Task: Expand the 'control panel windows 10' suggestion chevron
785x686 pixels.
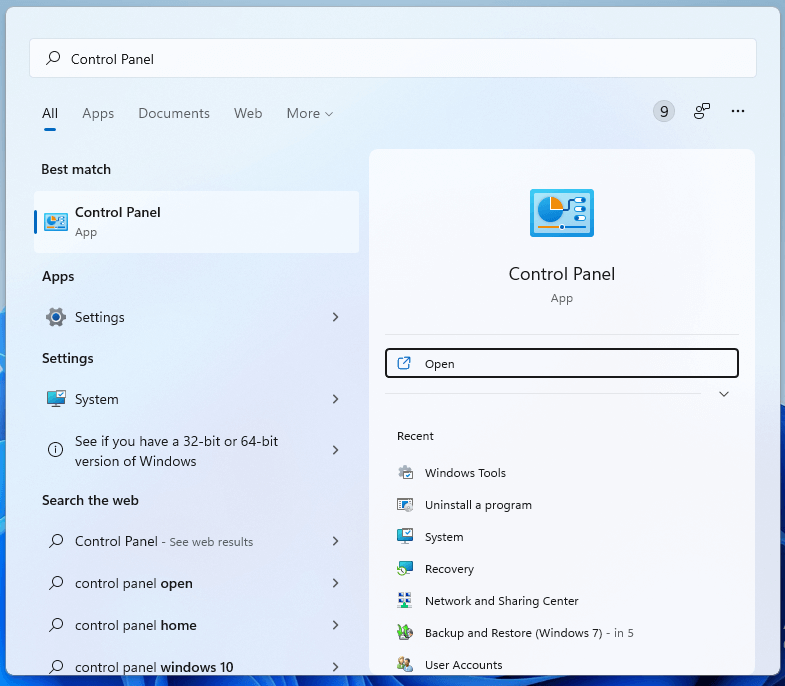Action: pyautogui.click(x=335, y=667)
